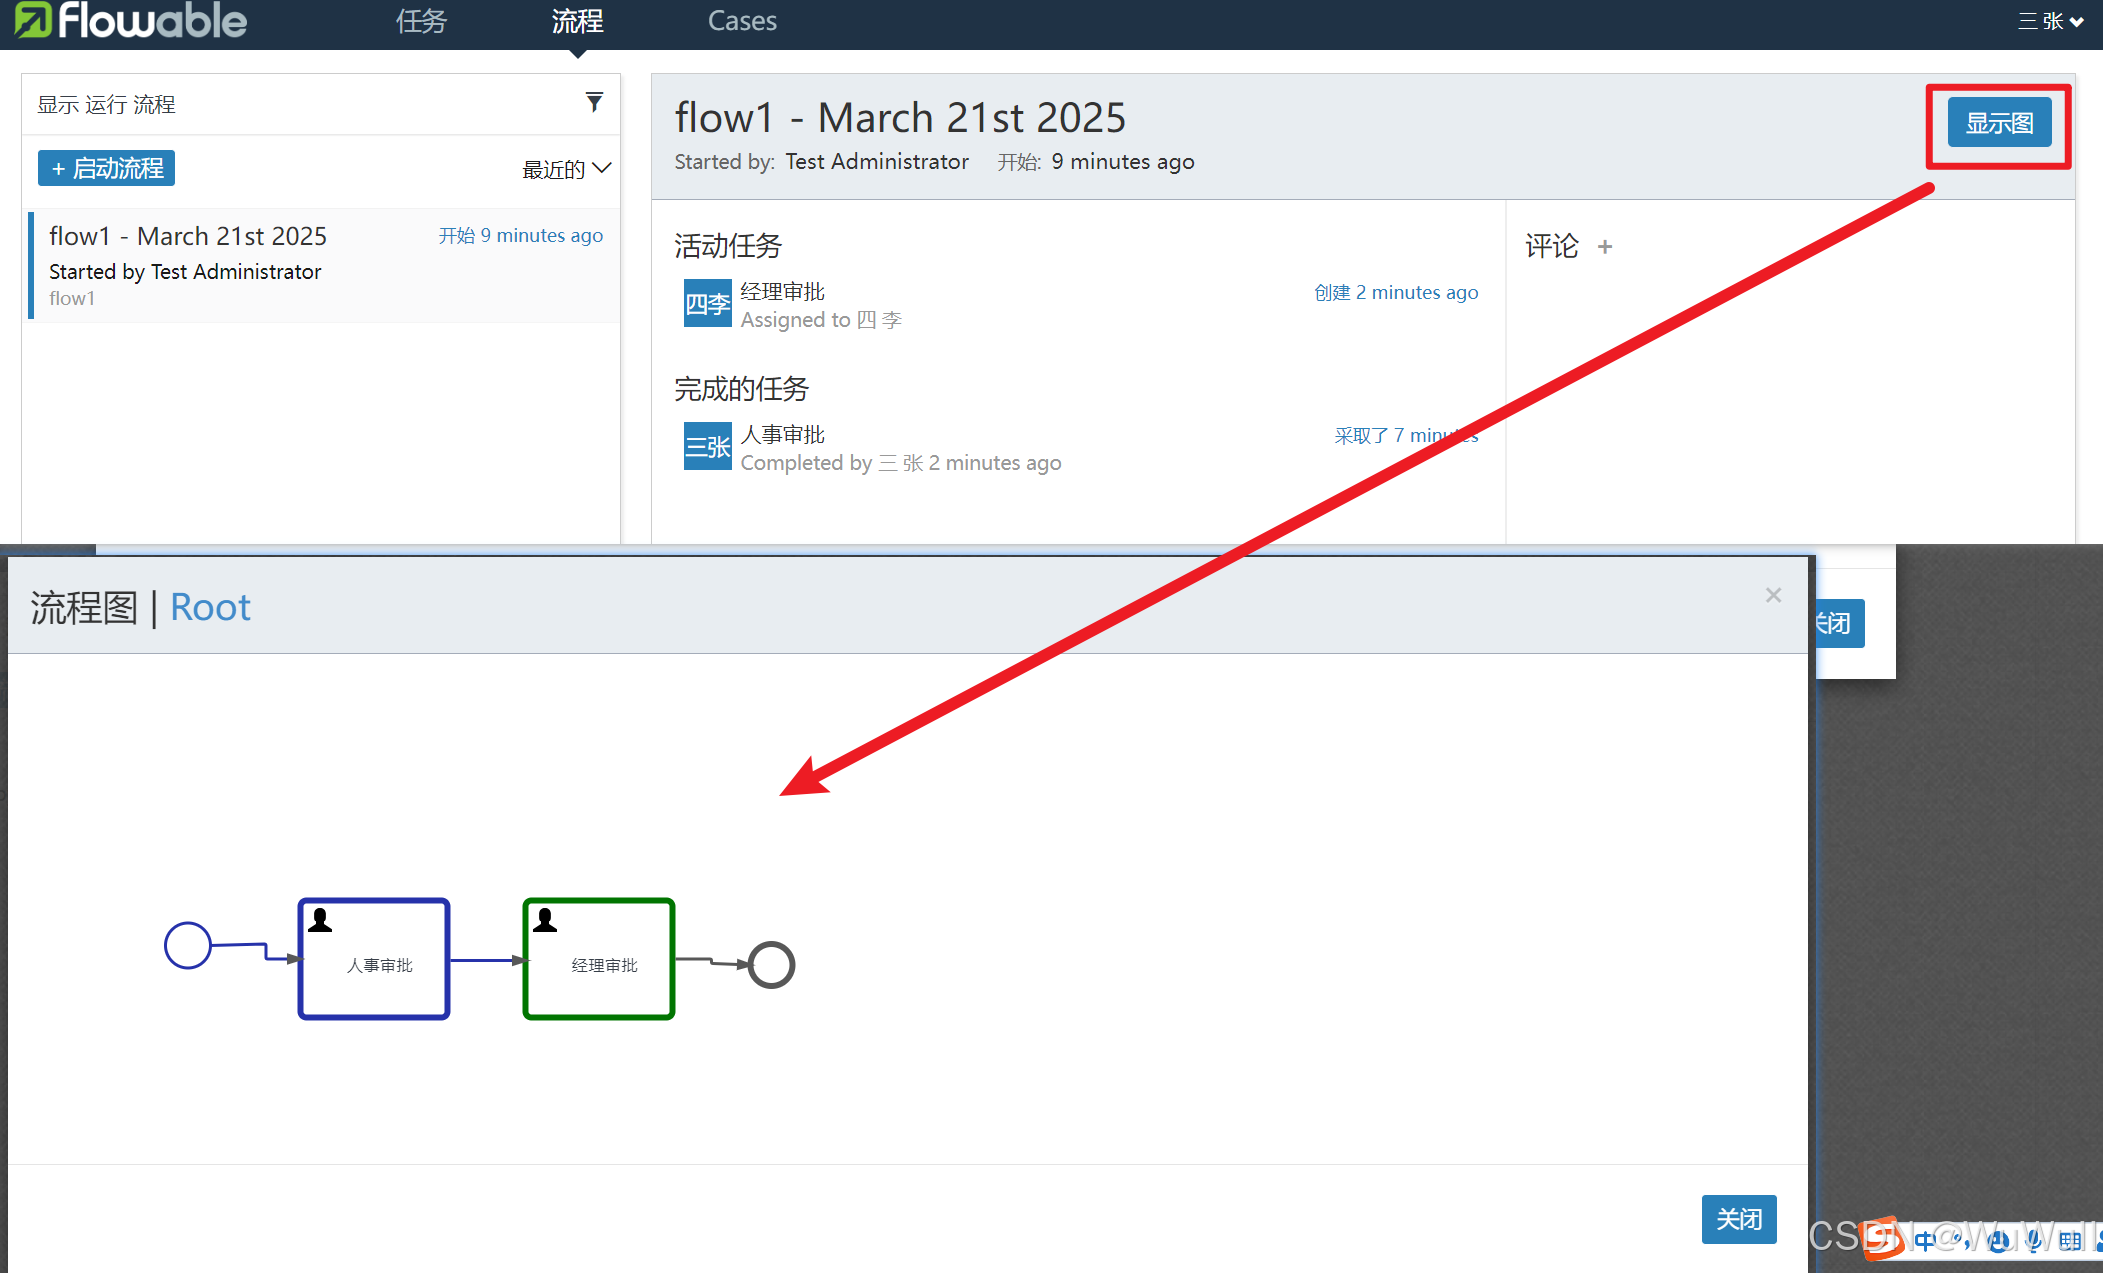Expand the 最近的 sort dropdown
The image size is (2103, 1273).
pos(566,169)
